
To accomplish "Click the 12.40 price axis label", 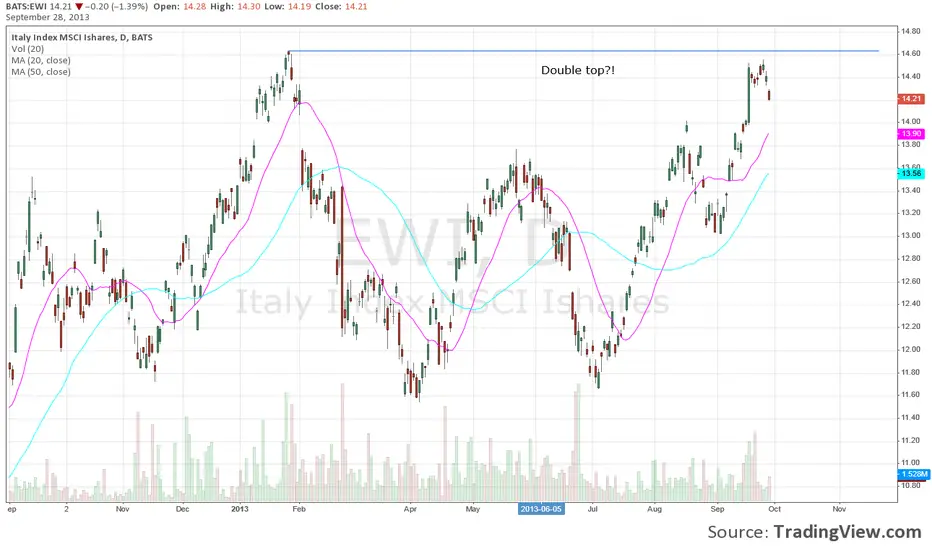I will click(911, 304).
